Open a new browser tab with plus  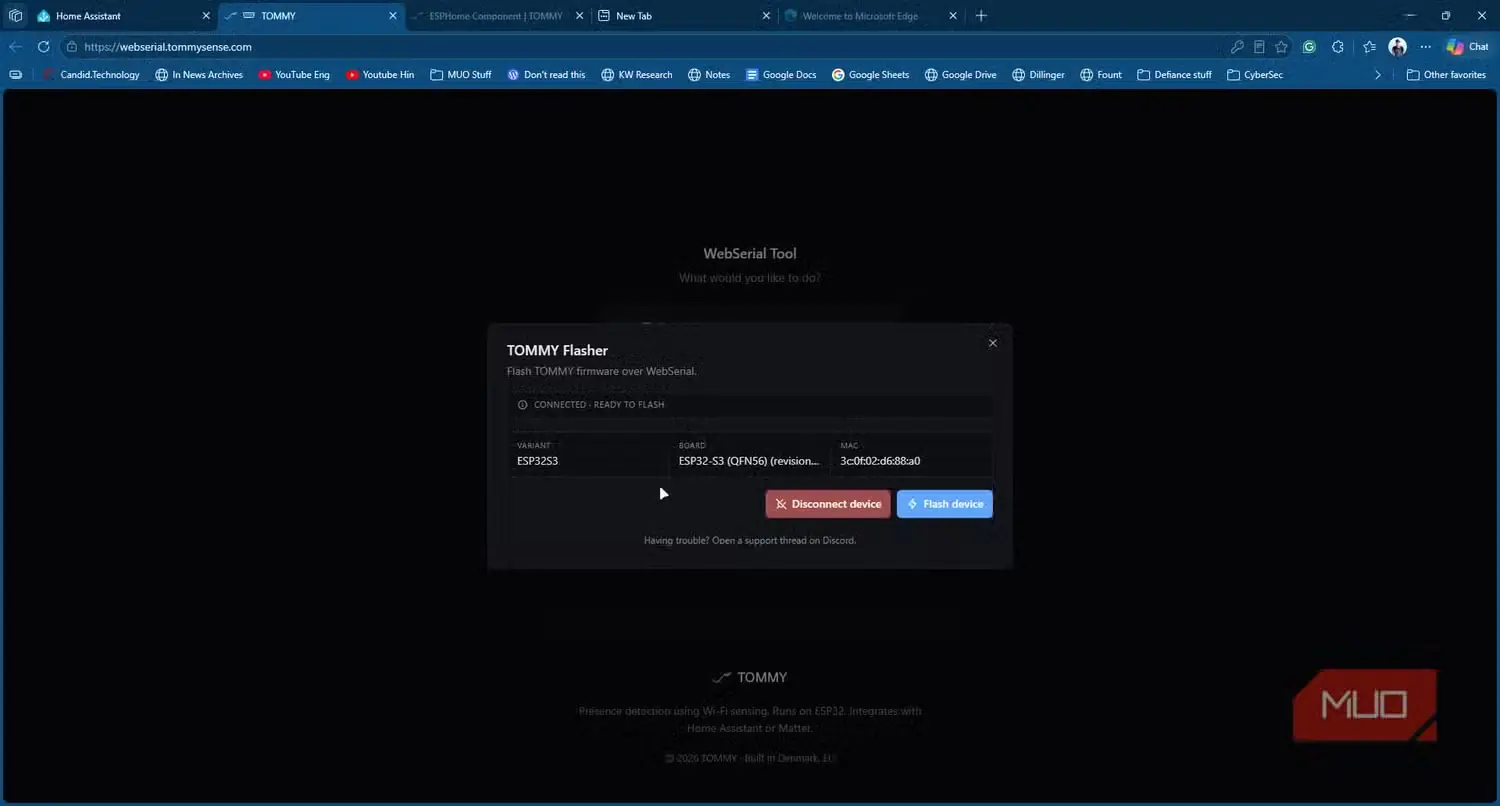(x=981, y=16)
